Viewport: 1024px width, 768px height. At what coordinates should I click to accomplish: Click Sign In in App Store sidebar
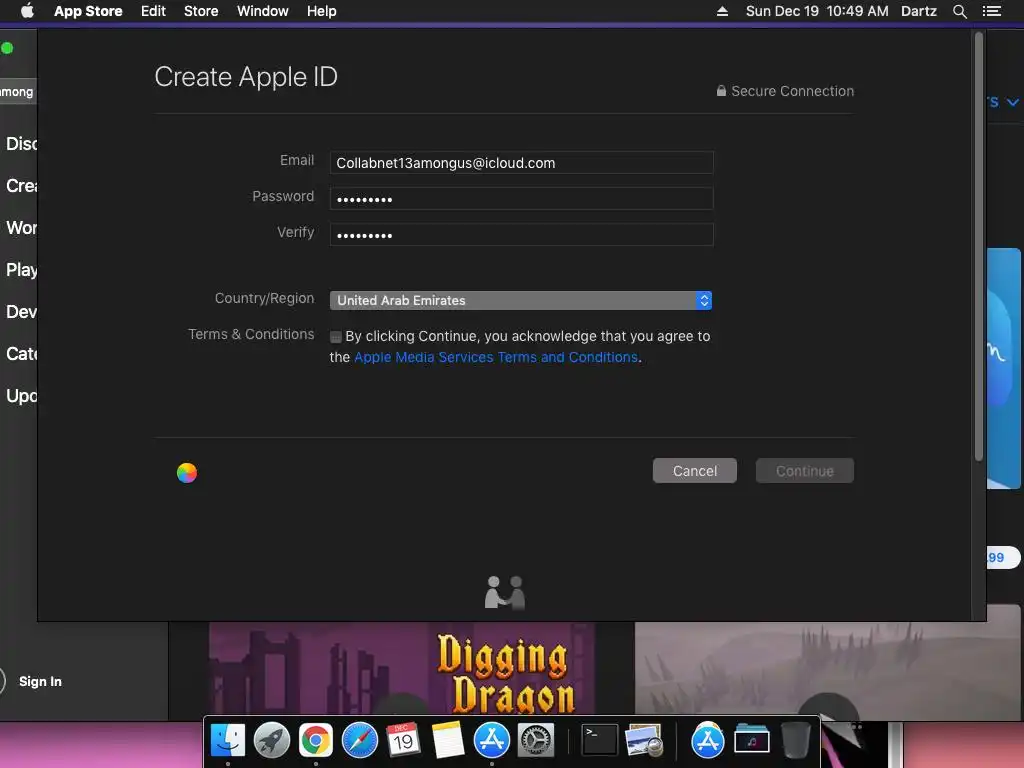40,681
